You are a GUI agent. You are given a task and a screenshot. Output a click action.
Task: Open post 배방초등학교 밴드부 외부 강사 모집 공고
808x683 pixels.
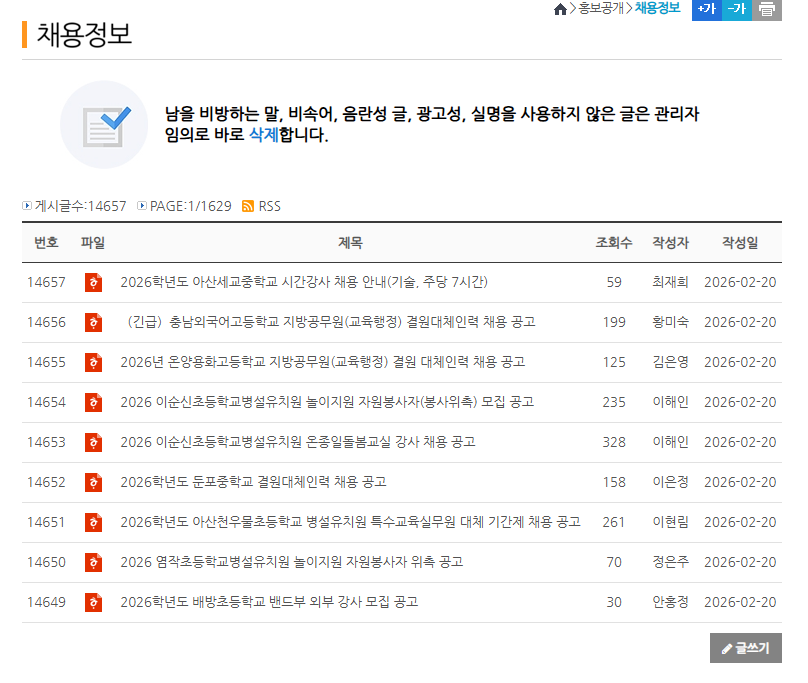click(x=269, y=602)
